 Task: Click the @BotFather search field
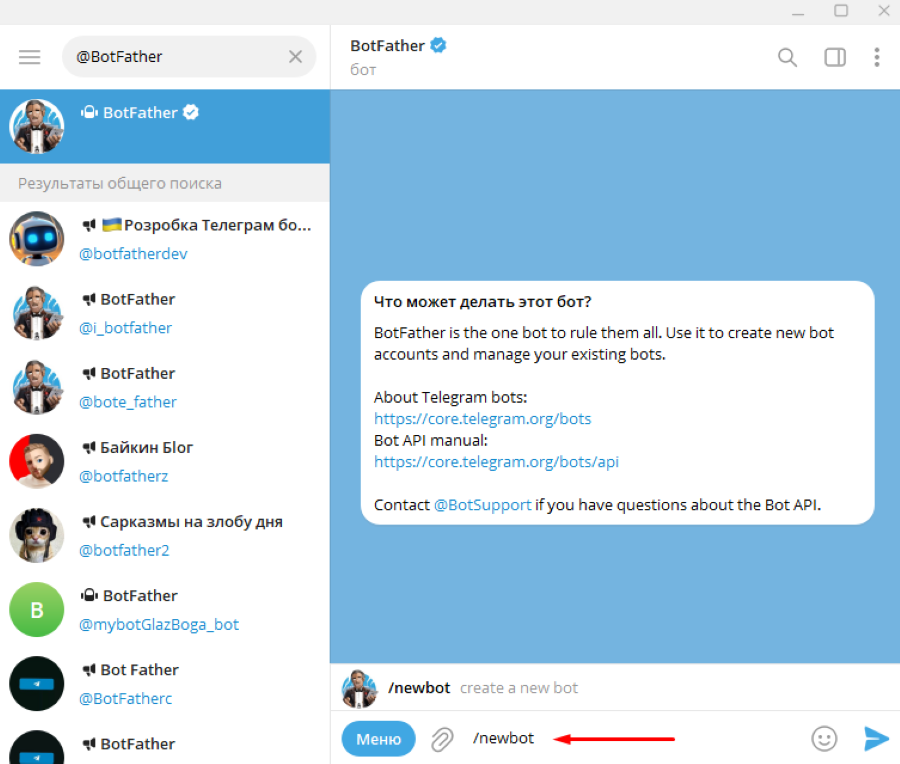[189, 56]
